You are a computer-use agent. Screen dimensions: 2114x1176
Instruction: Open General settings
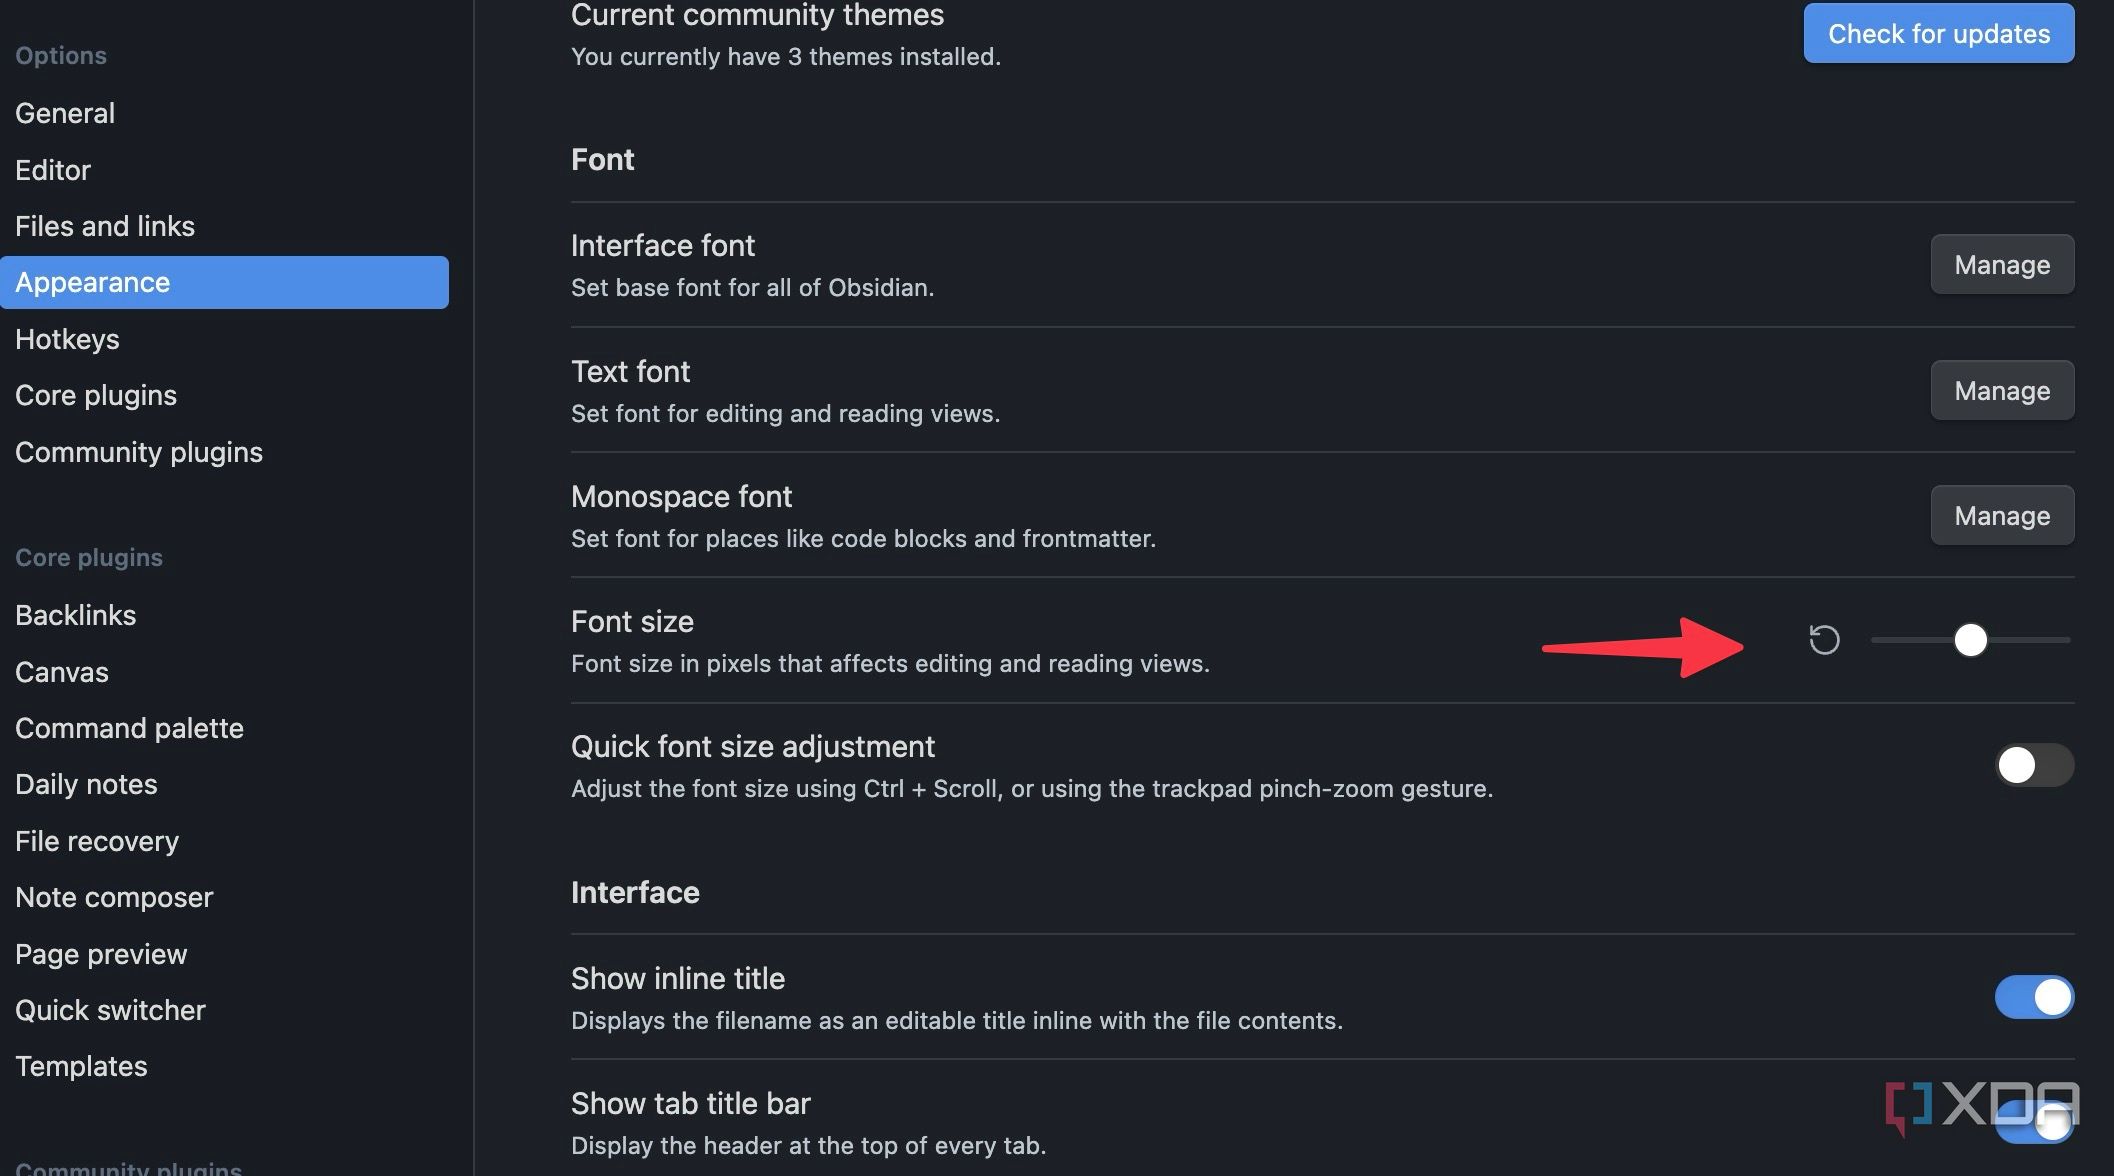(x=65, y=113)
